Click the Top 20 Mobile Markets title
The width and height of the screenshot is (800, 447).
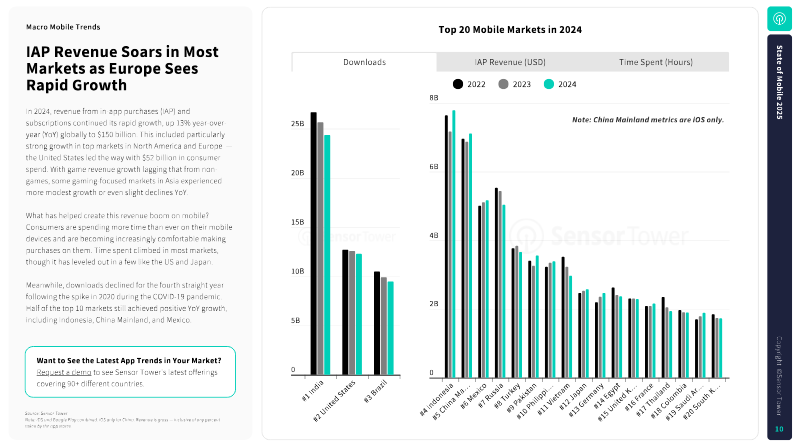pos(510,30)
